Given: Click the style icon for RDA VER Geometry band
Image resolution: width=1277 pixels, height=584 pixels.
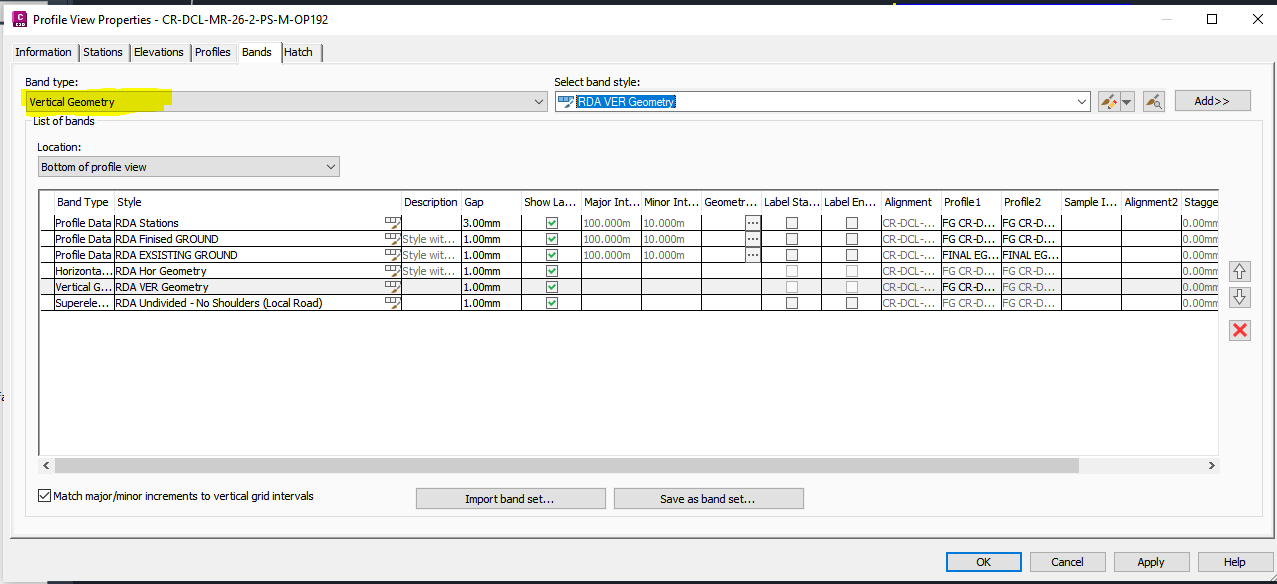Looking at the screenshot, I should pos(393,287).
